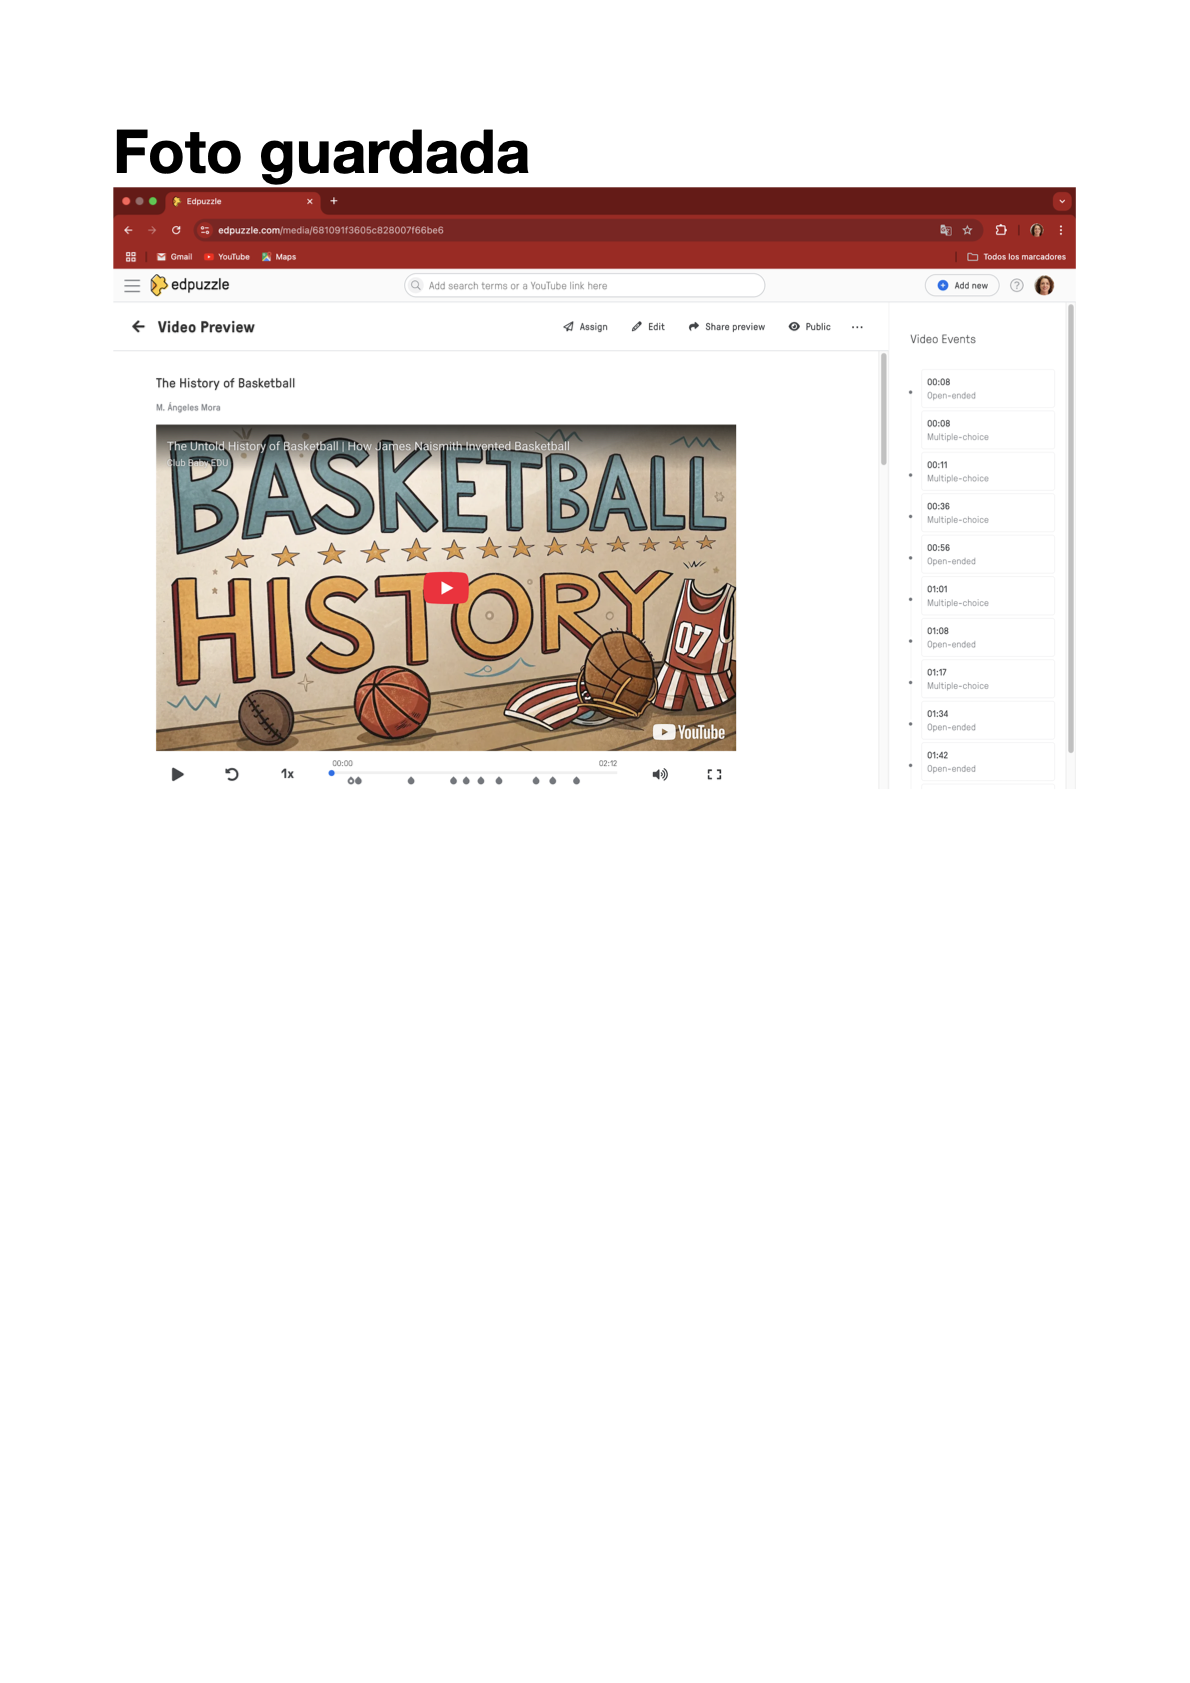Open the Chrome profile avatar

1037,230
